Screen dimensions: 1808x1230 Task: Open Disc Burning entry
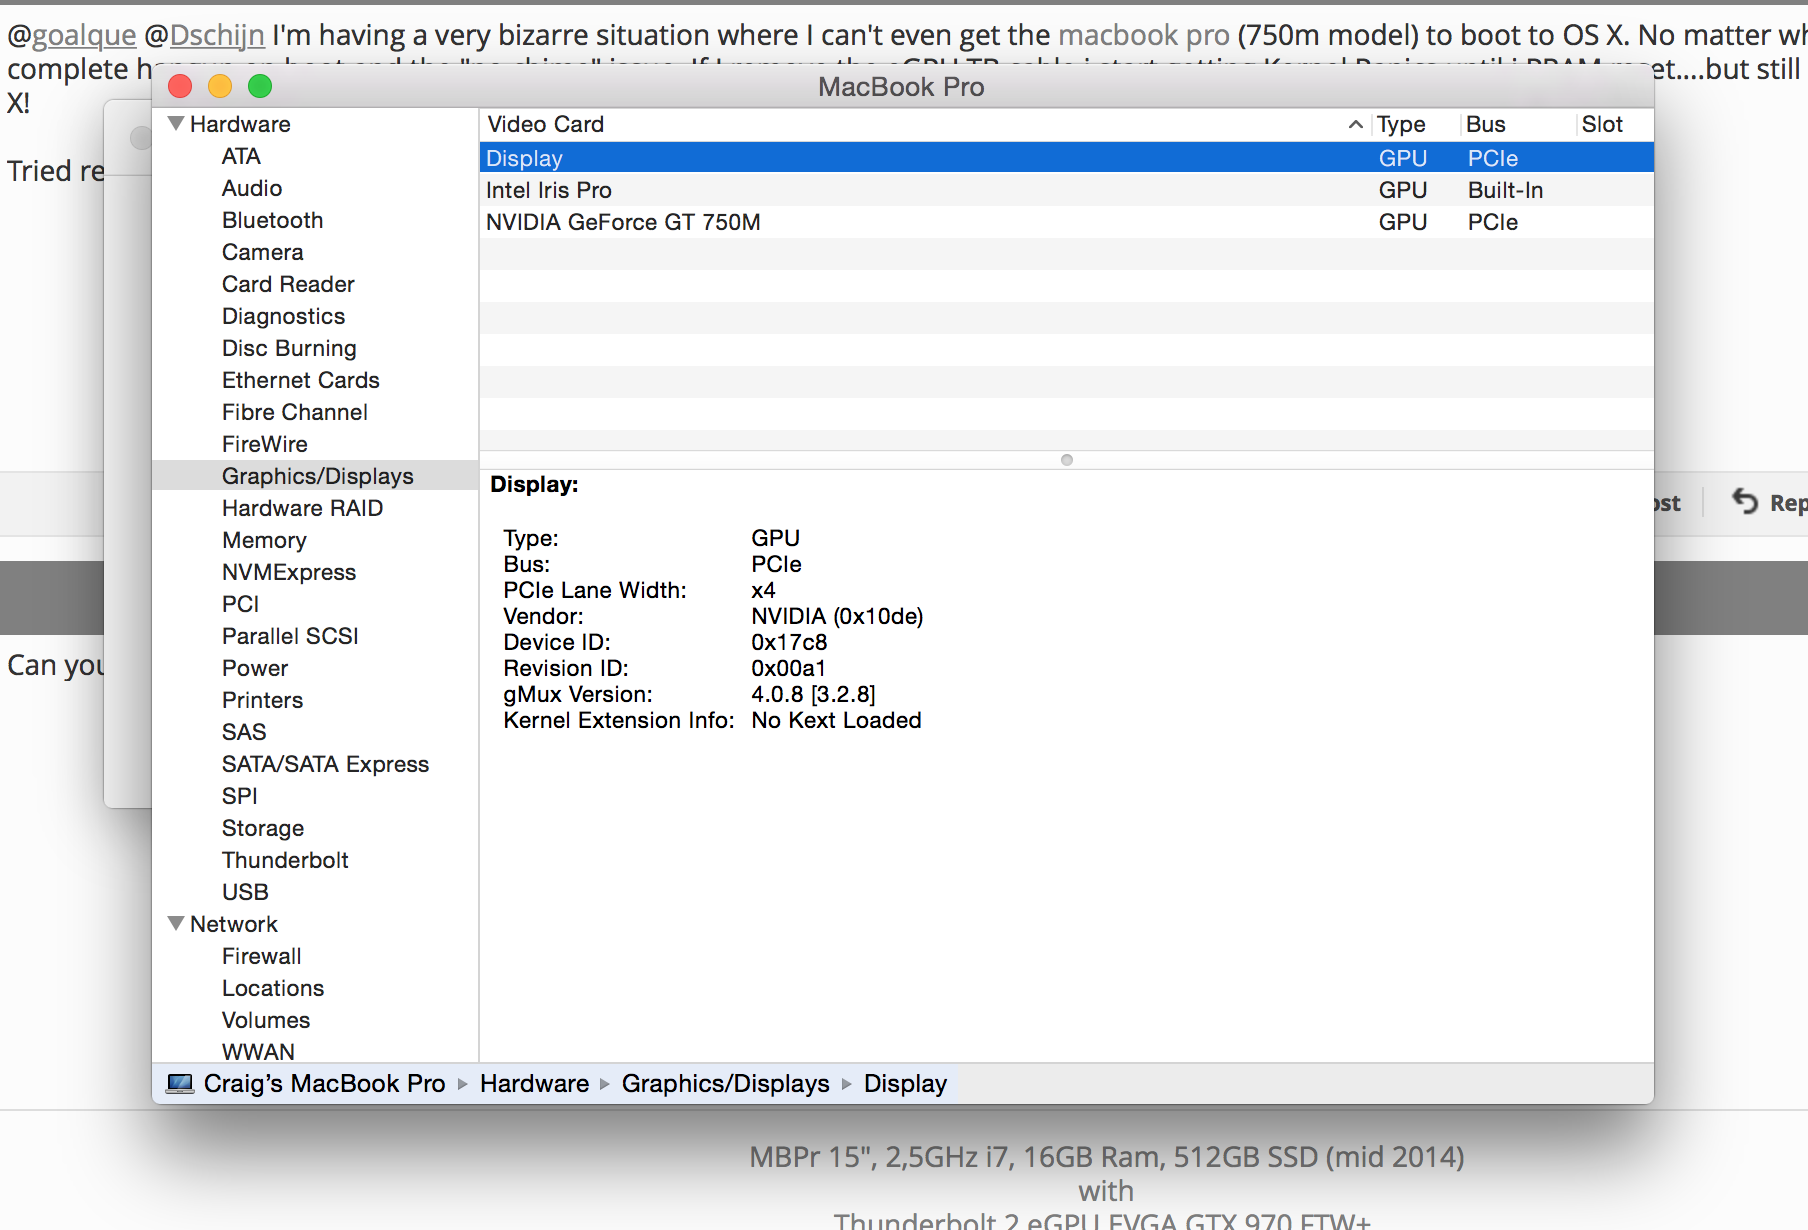tap(289, 348)
